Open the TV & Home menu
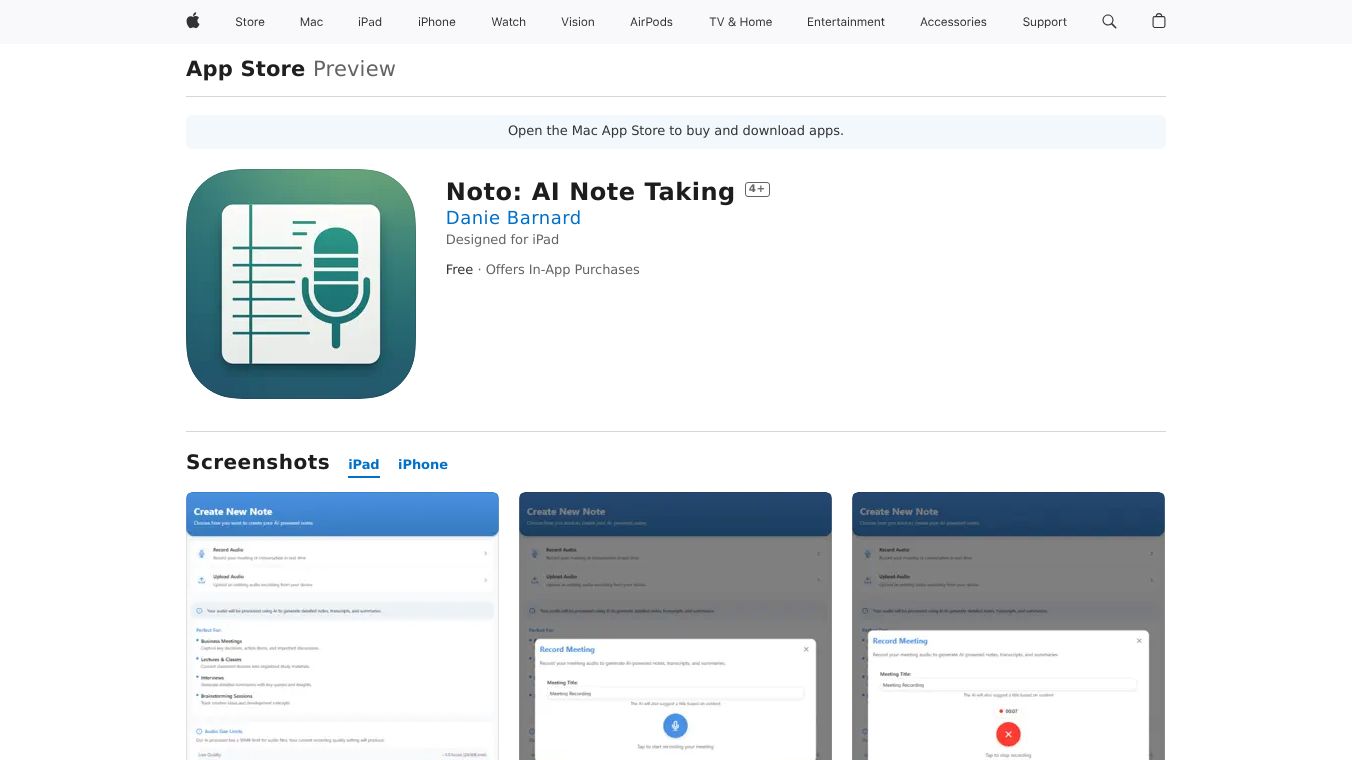Image resolution: width=1352 pixels, height=760 pixels. click(741, 21)
